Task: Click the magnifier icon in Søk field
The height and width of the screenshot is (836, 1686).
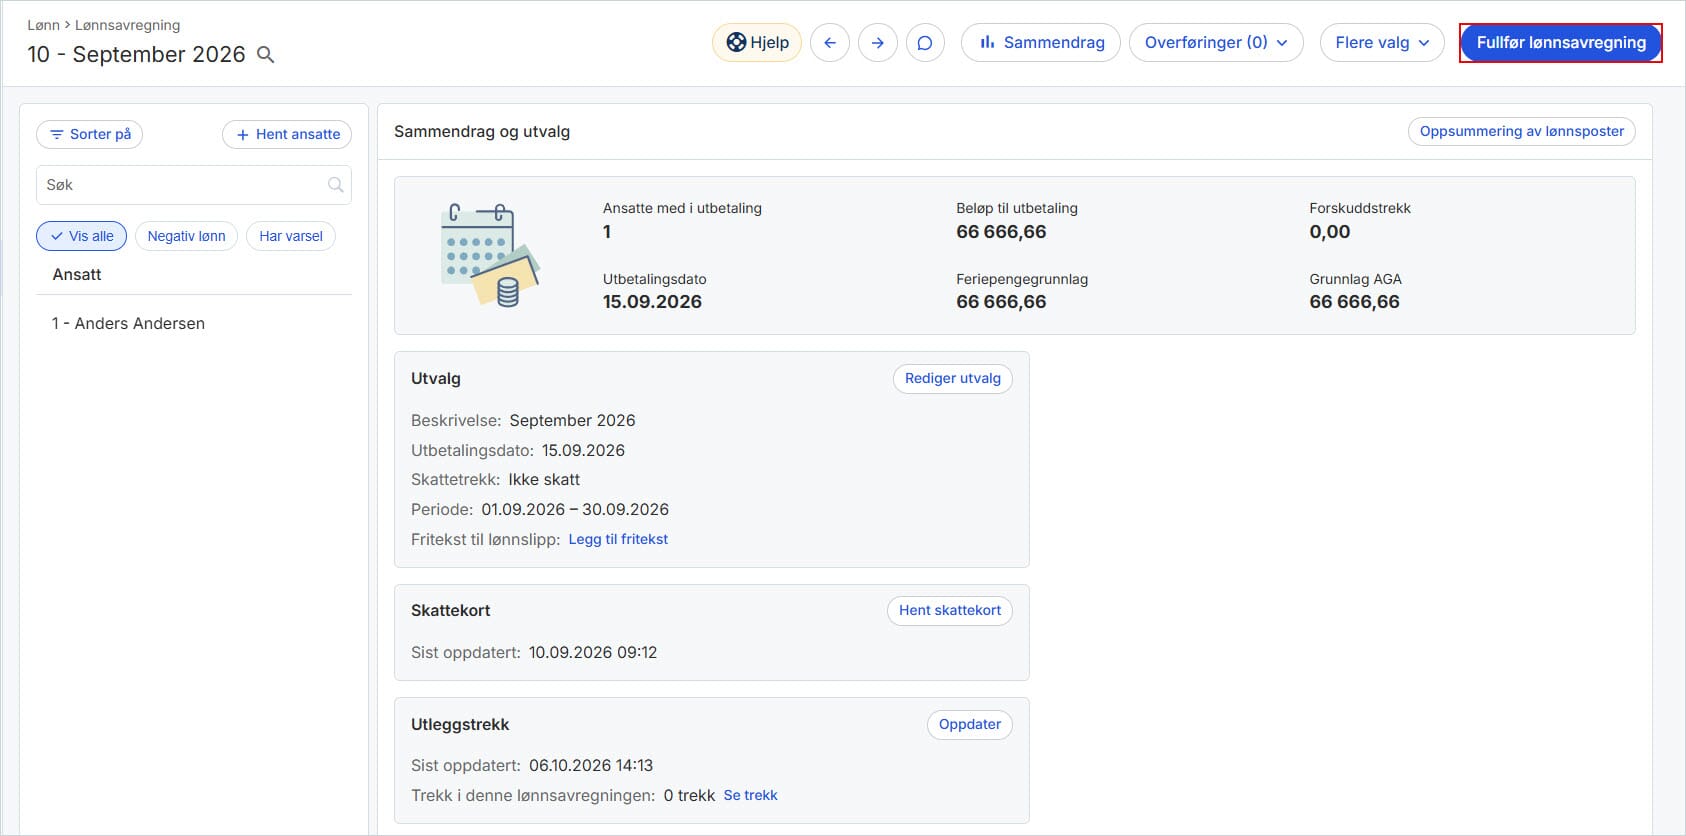Action: coord(336,185)
